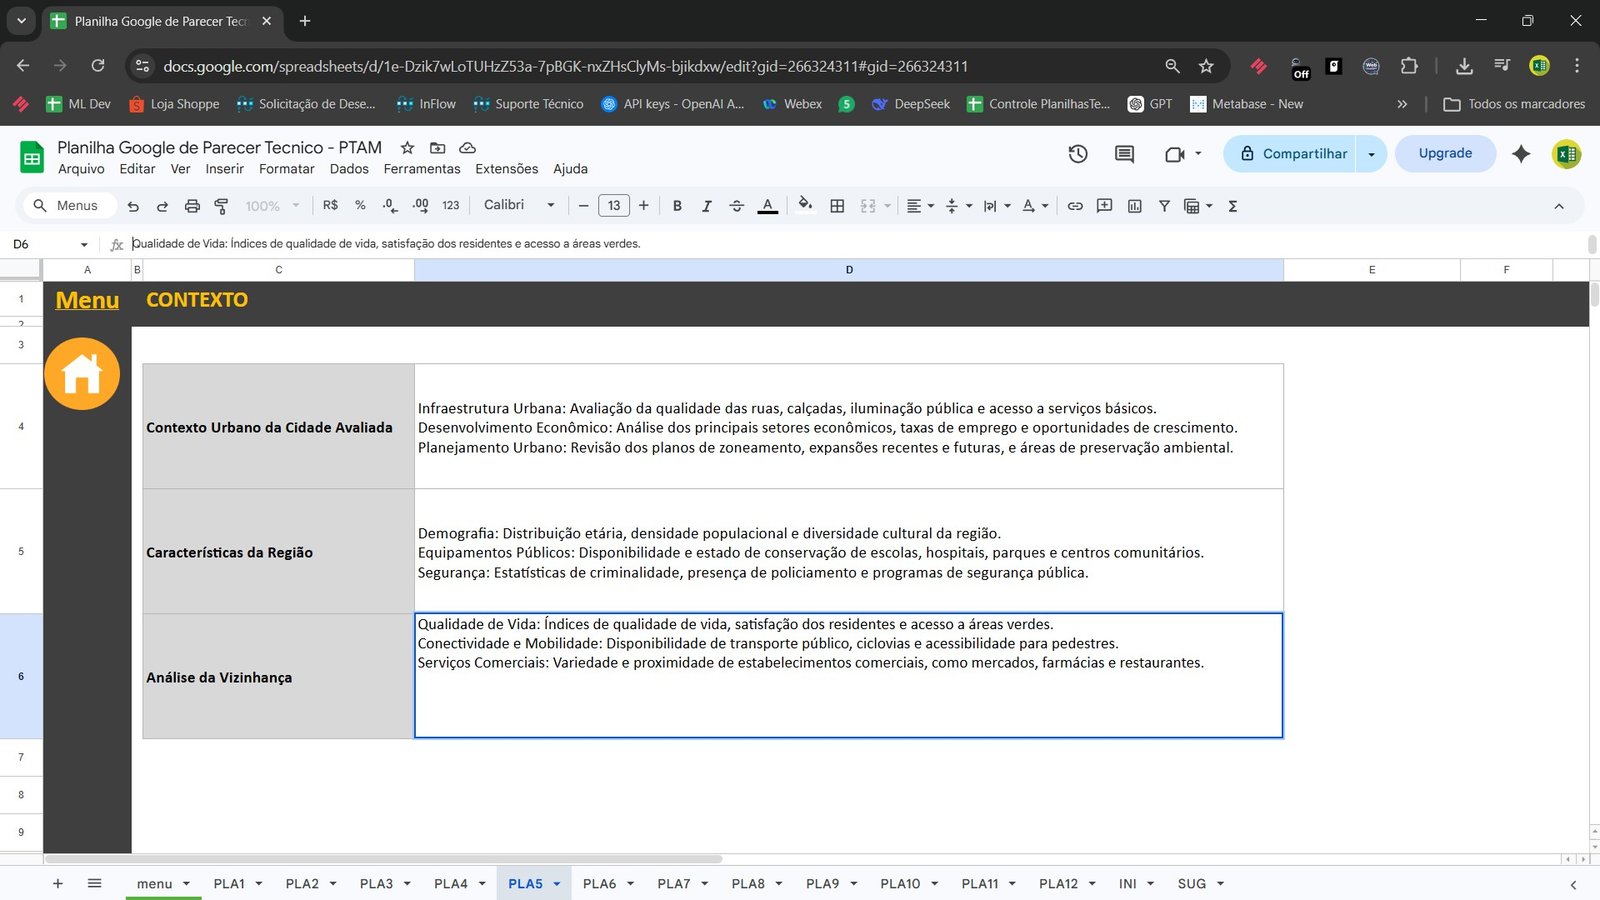Click the orange home icon in sidebar

click(x=82, y=373)
